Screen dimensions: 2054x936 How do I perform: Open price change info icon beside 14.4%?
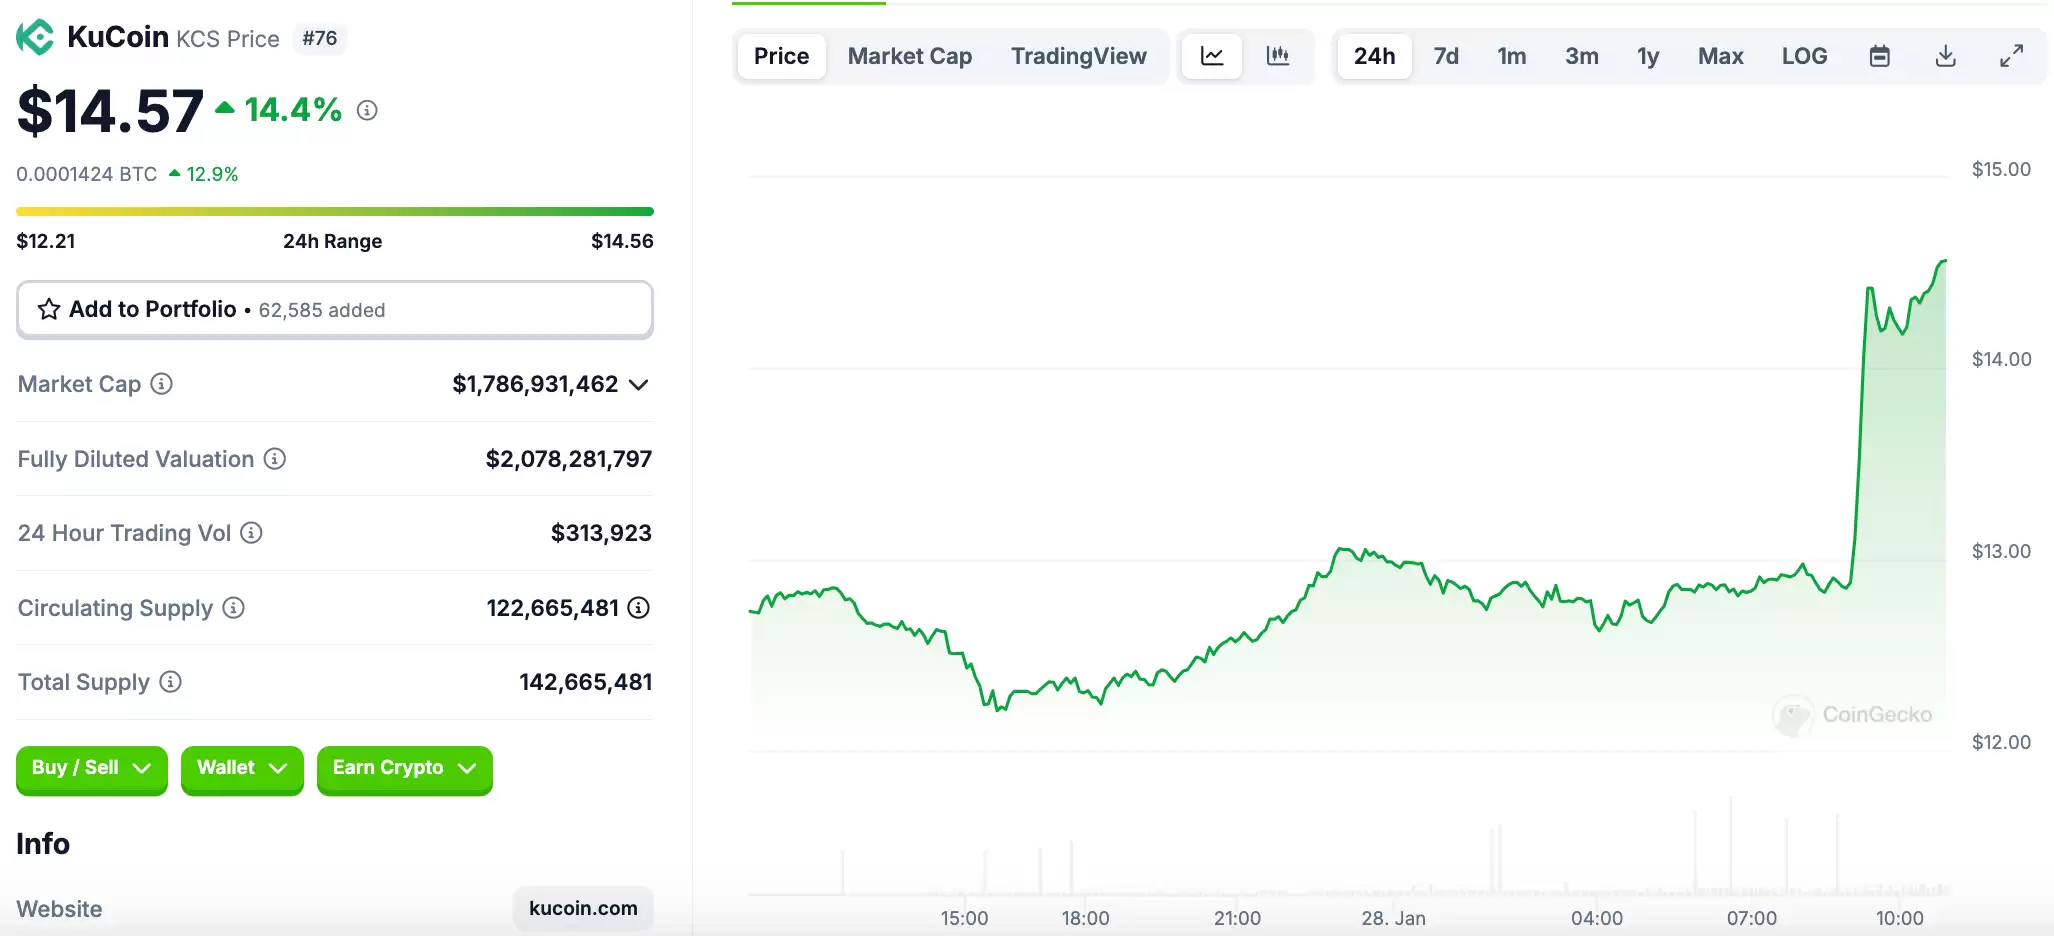click(367, 110)
